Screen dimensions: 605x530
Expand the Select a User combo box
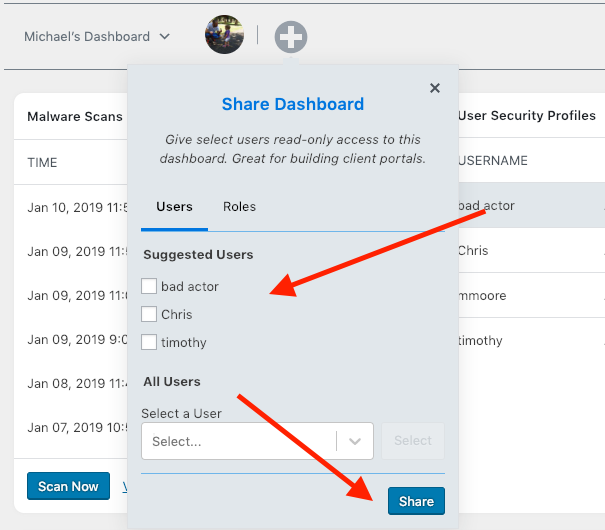(x=240, y=441)
